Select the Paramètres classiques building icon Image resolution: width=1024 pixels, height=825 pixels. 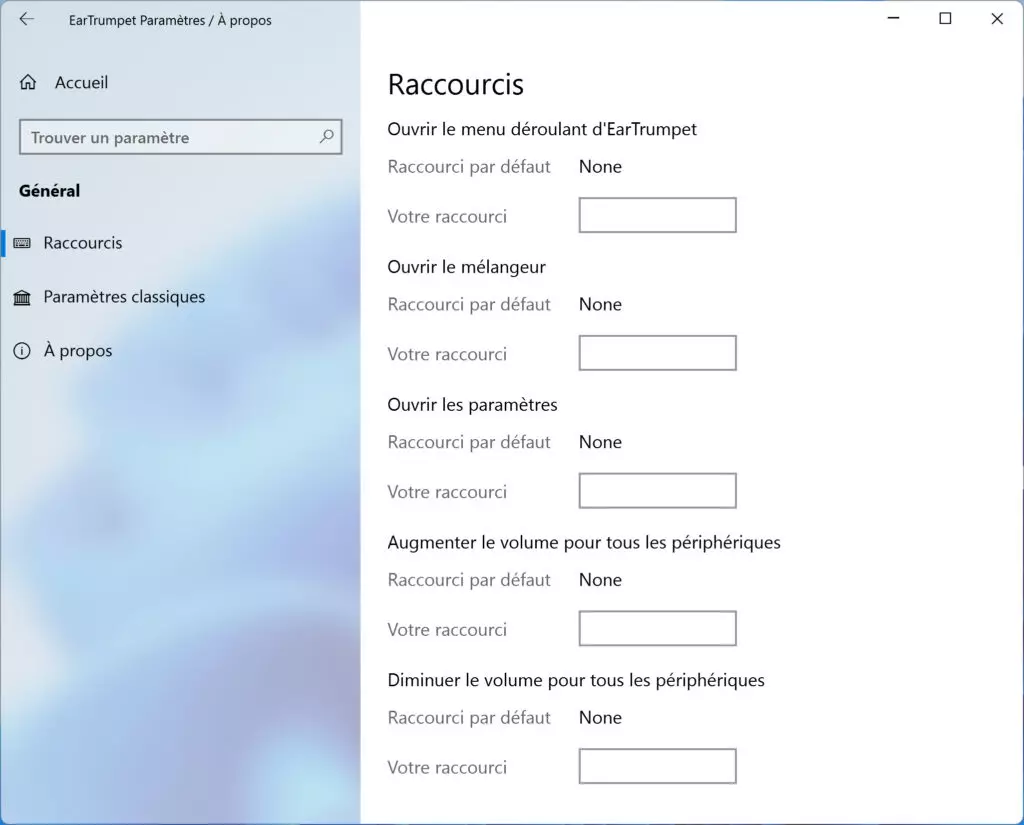22,297
